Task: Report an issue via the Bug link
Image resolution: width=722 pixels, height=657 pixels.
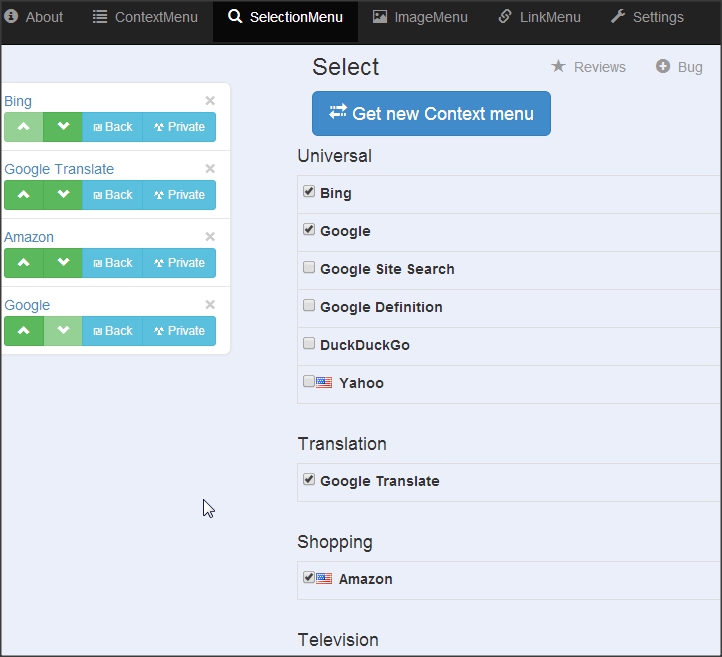Action: click(x=680, y=67)
